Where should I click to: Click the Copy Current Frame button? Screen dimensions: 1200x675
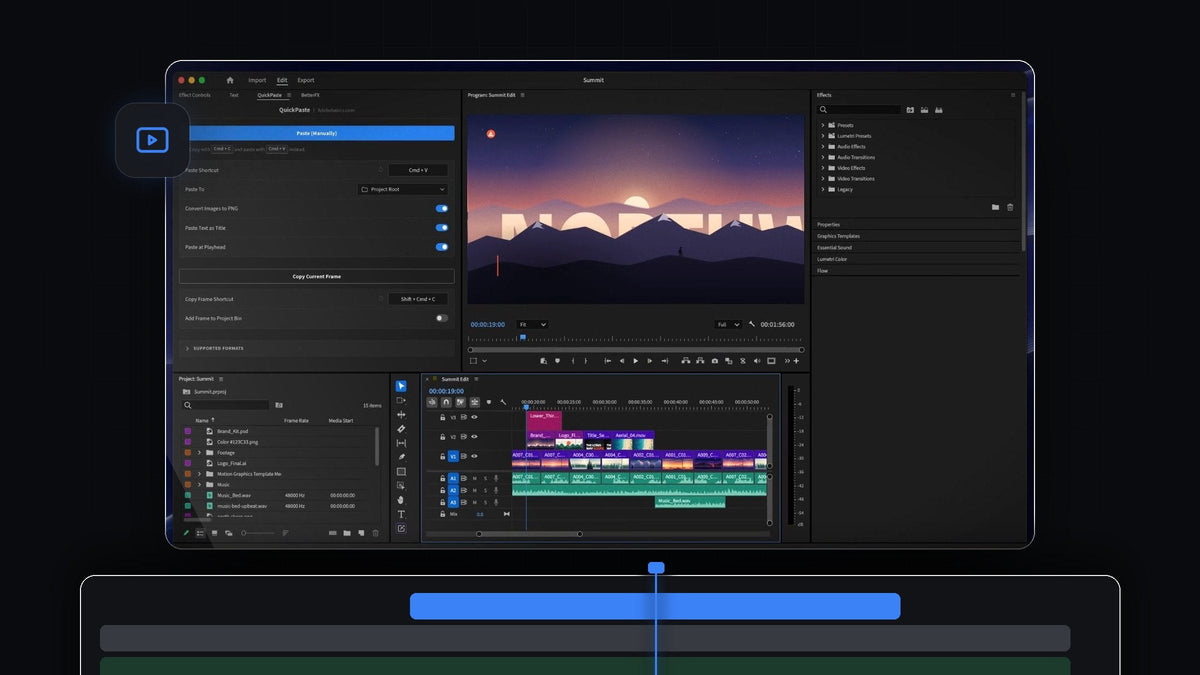click(316, 276)
